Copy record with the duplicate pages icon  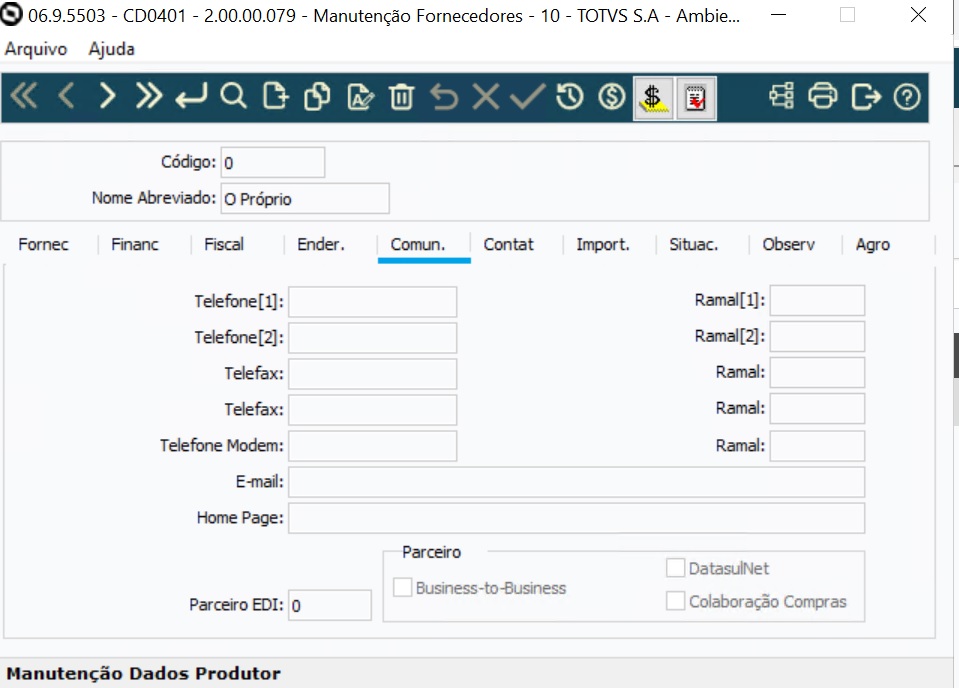[x=317, y=96]
